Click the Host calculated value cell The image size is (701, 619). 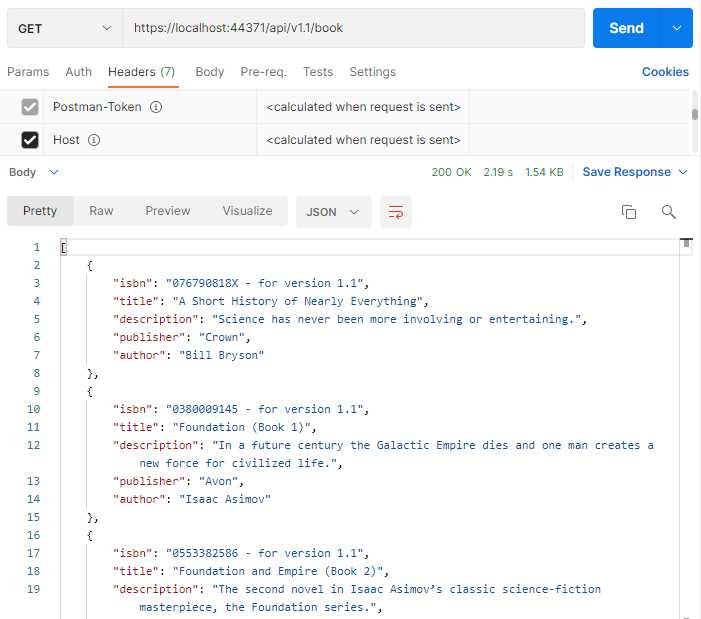pos(363,140)
